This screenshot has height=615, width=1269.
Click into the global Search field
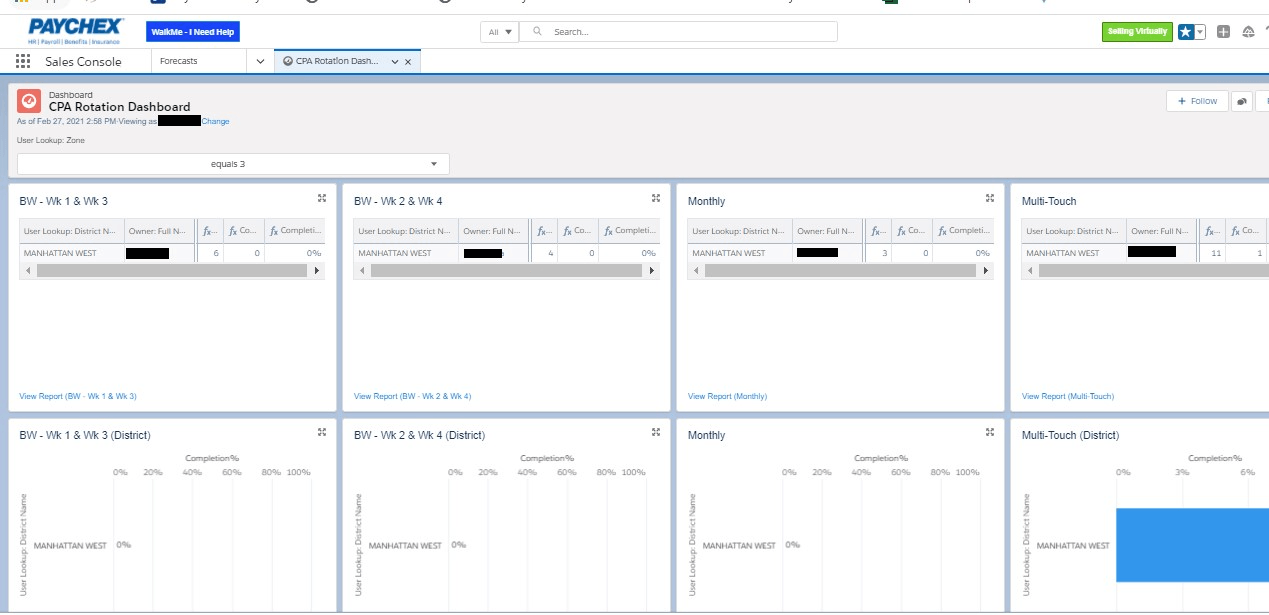[x=678, y=32]
